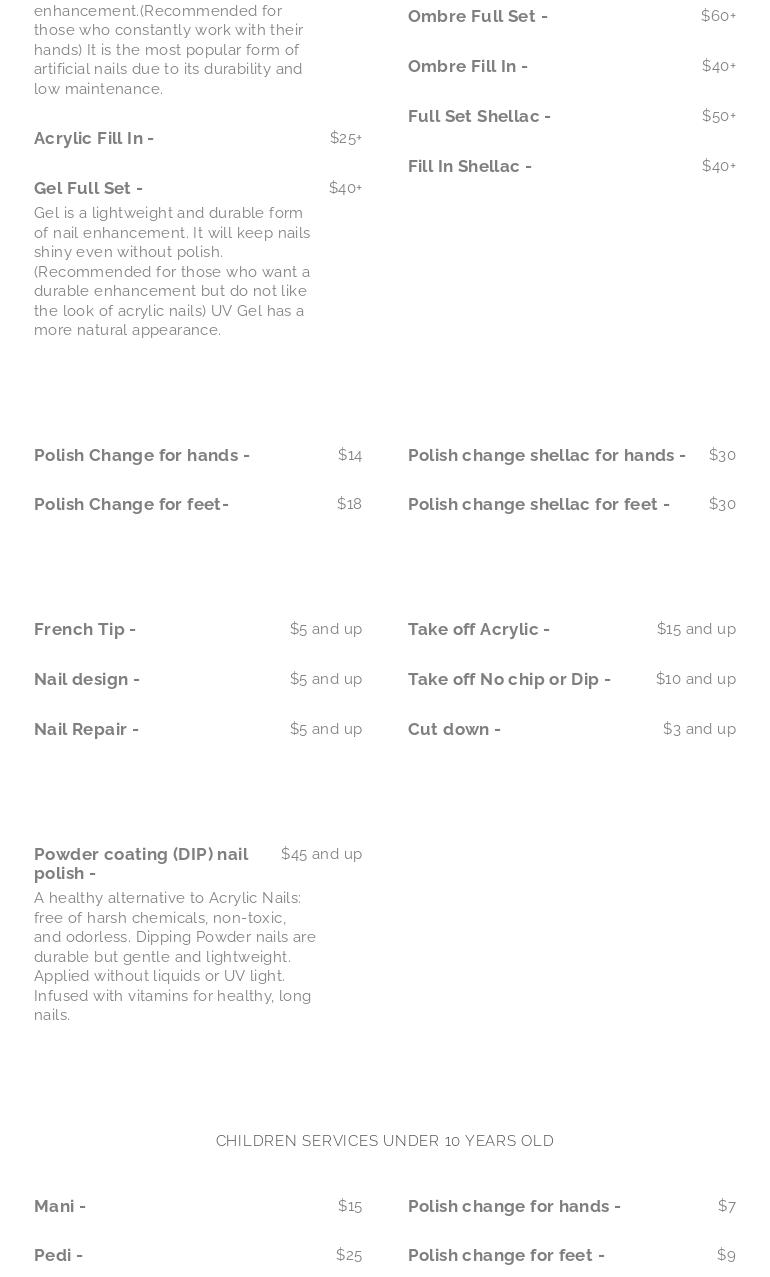Click the Nail Repair service
Image resolution: width=770 pixels, height=1277 pixels.
[86, 729]
